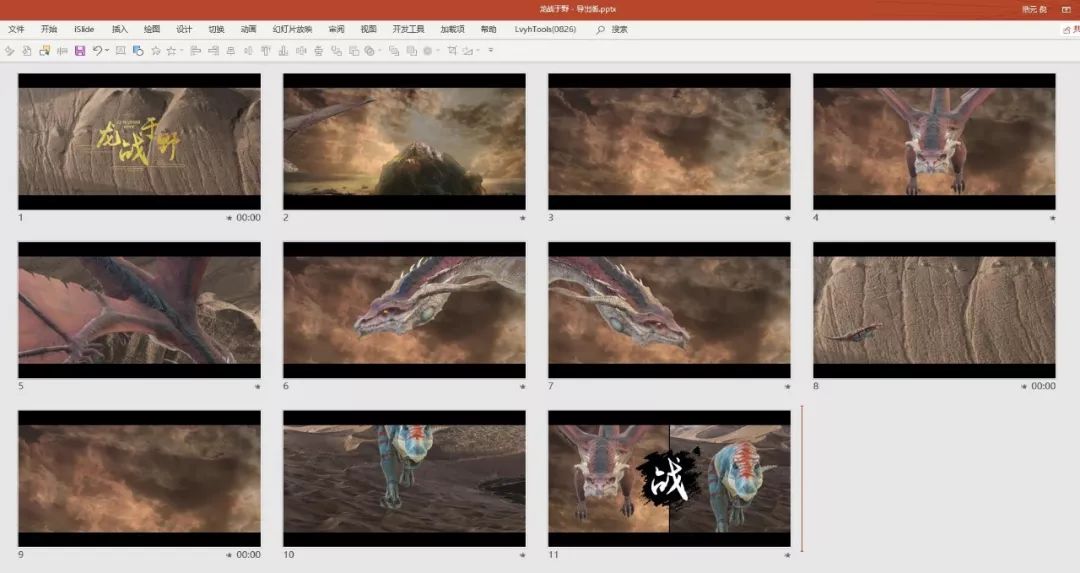The width and height of the screenshot is (1080, 573).
Task: Select slide 6 dragon head facing left
Action: [404, 310]
